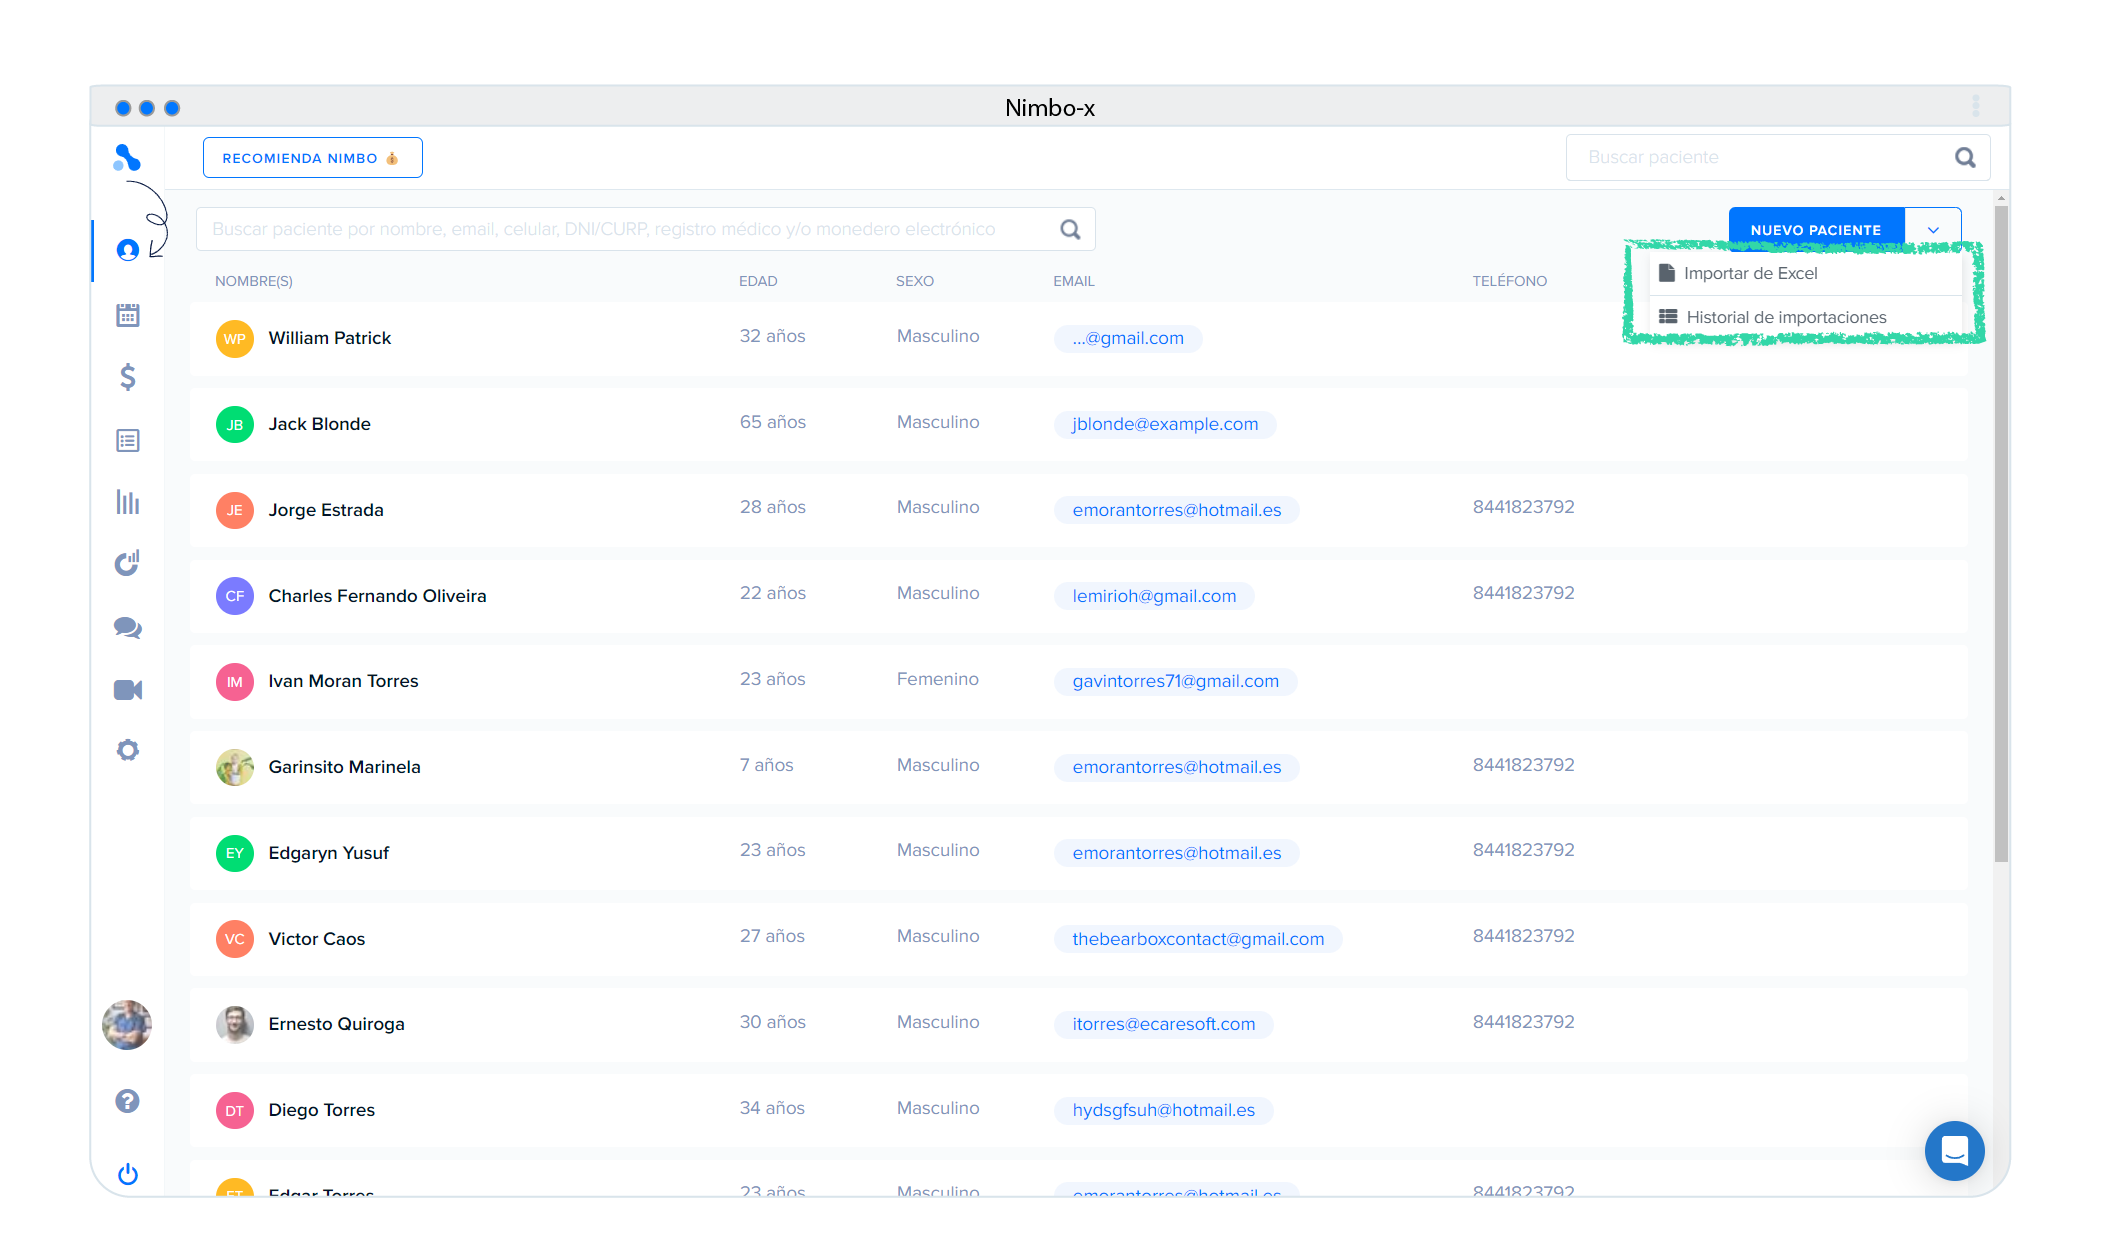The height and width of the screenshot is (1251, 2101).
Task: Click the Nuevo Paciente button
Action: tap(1815, 230)
